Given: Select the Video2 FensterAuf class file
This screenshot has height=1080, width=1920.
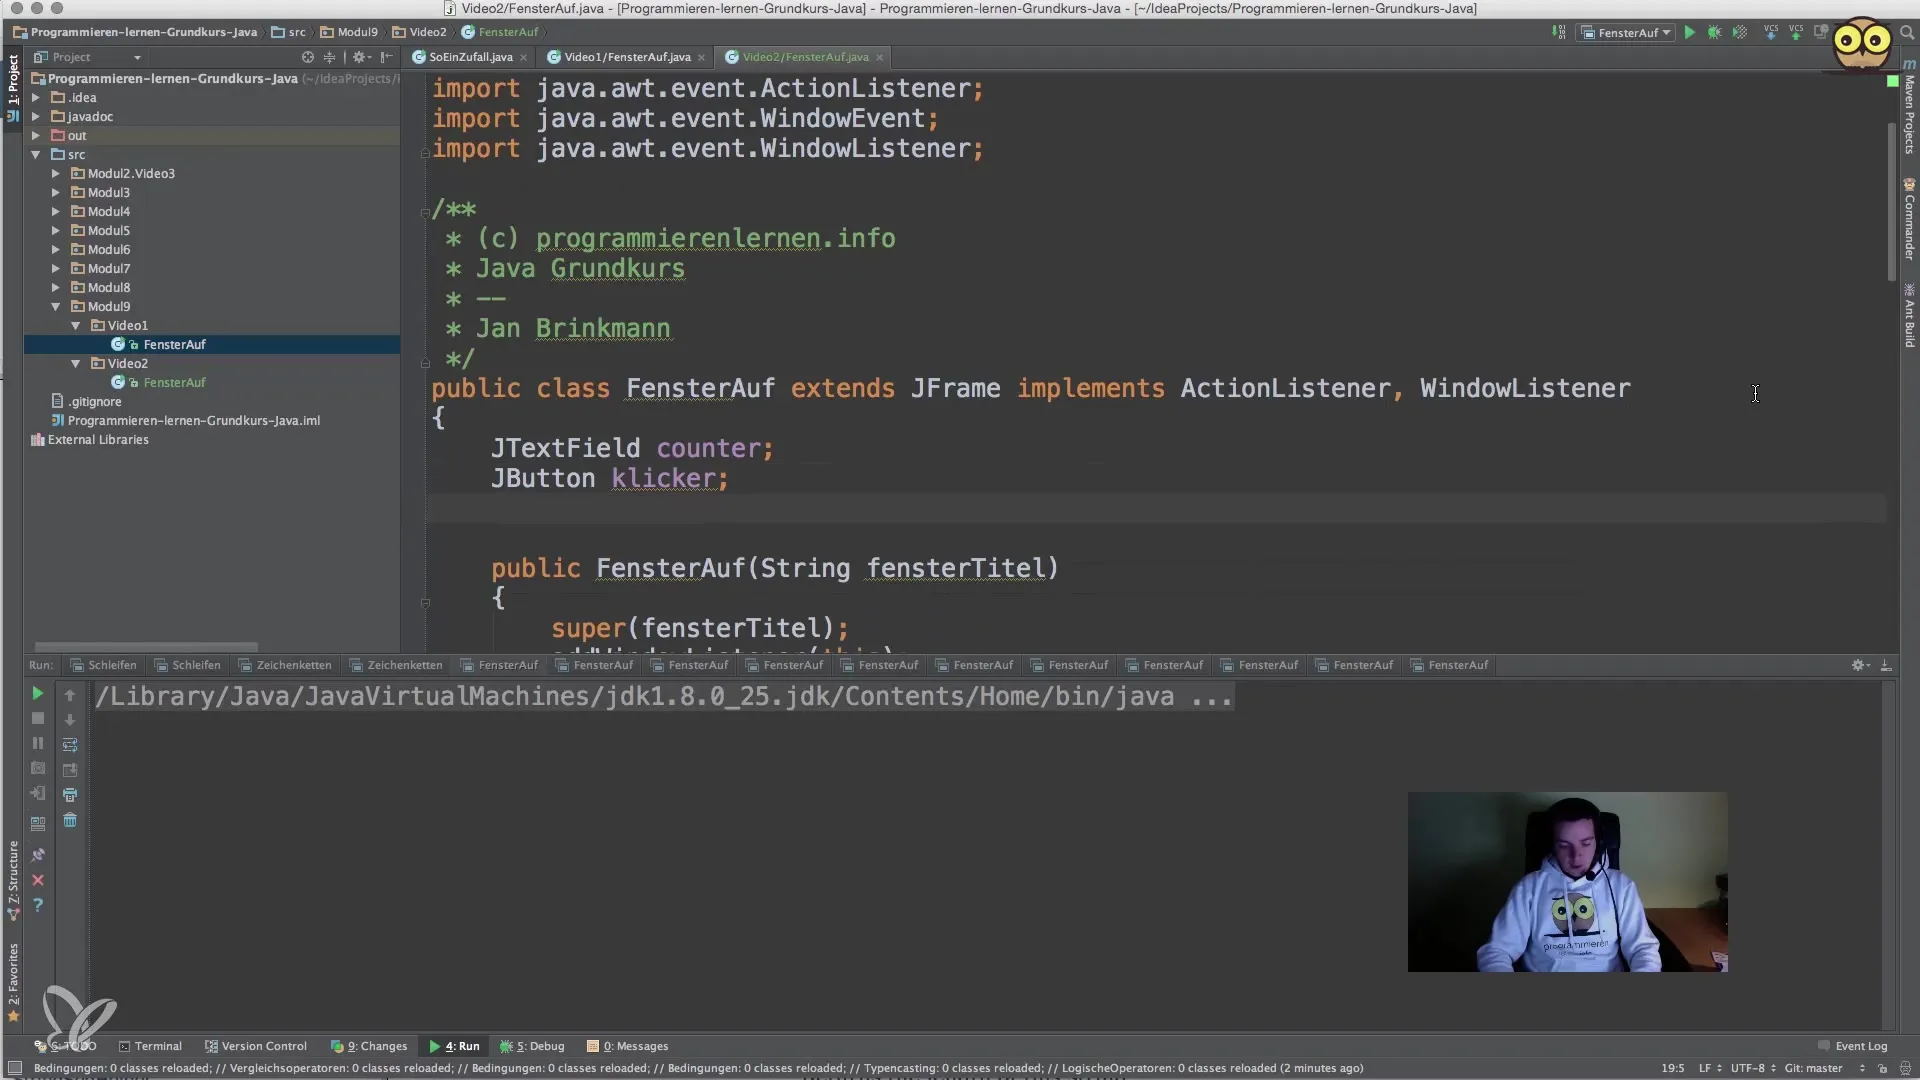Looking at the screenshot, I should click(174, 383).
